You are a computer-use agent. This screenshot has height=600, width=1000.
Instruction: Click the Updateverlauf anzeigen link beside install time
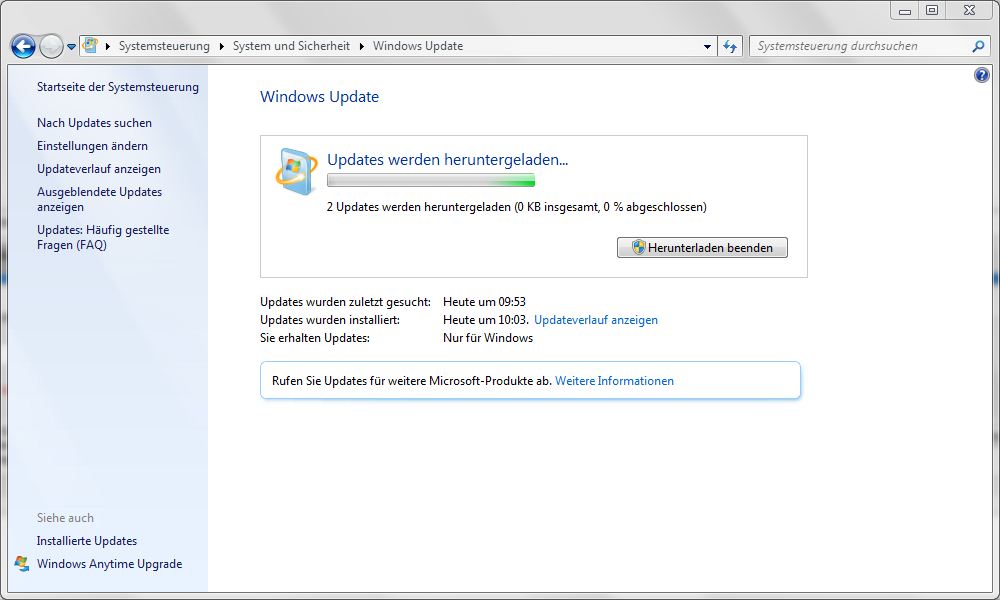coord(596,320)
